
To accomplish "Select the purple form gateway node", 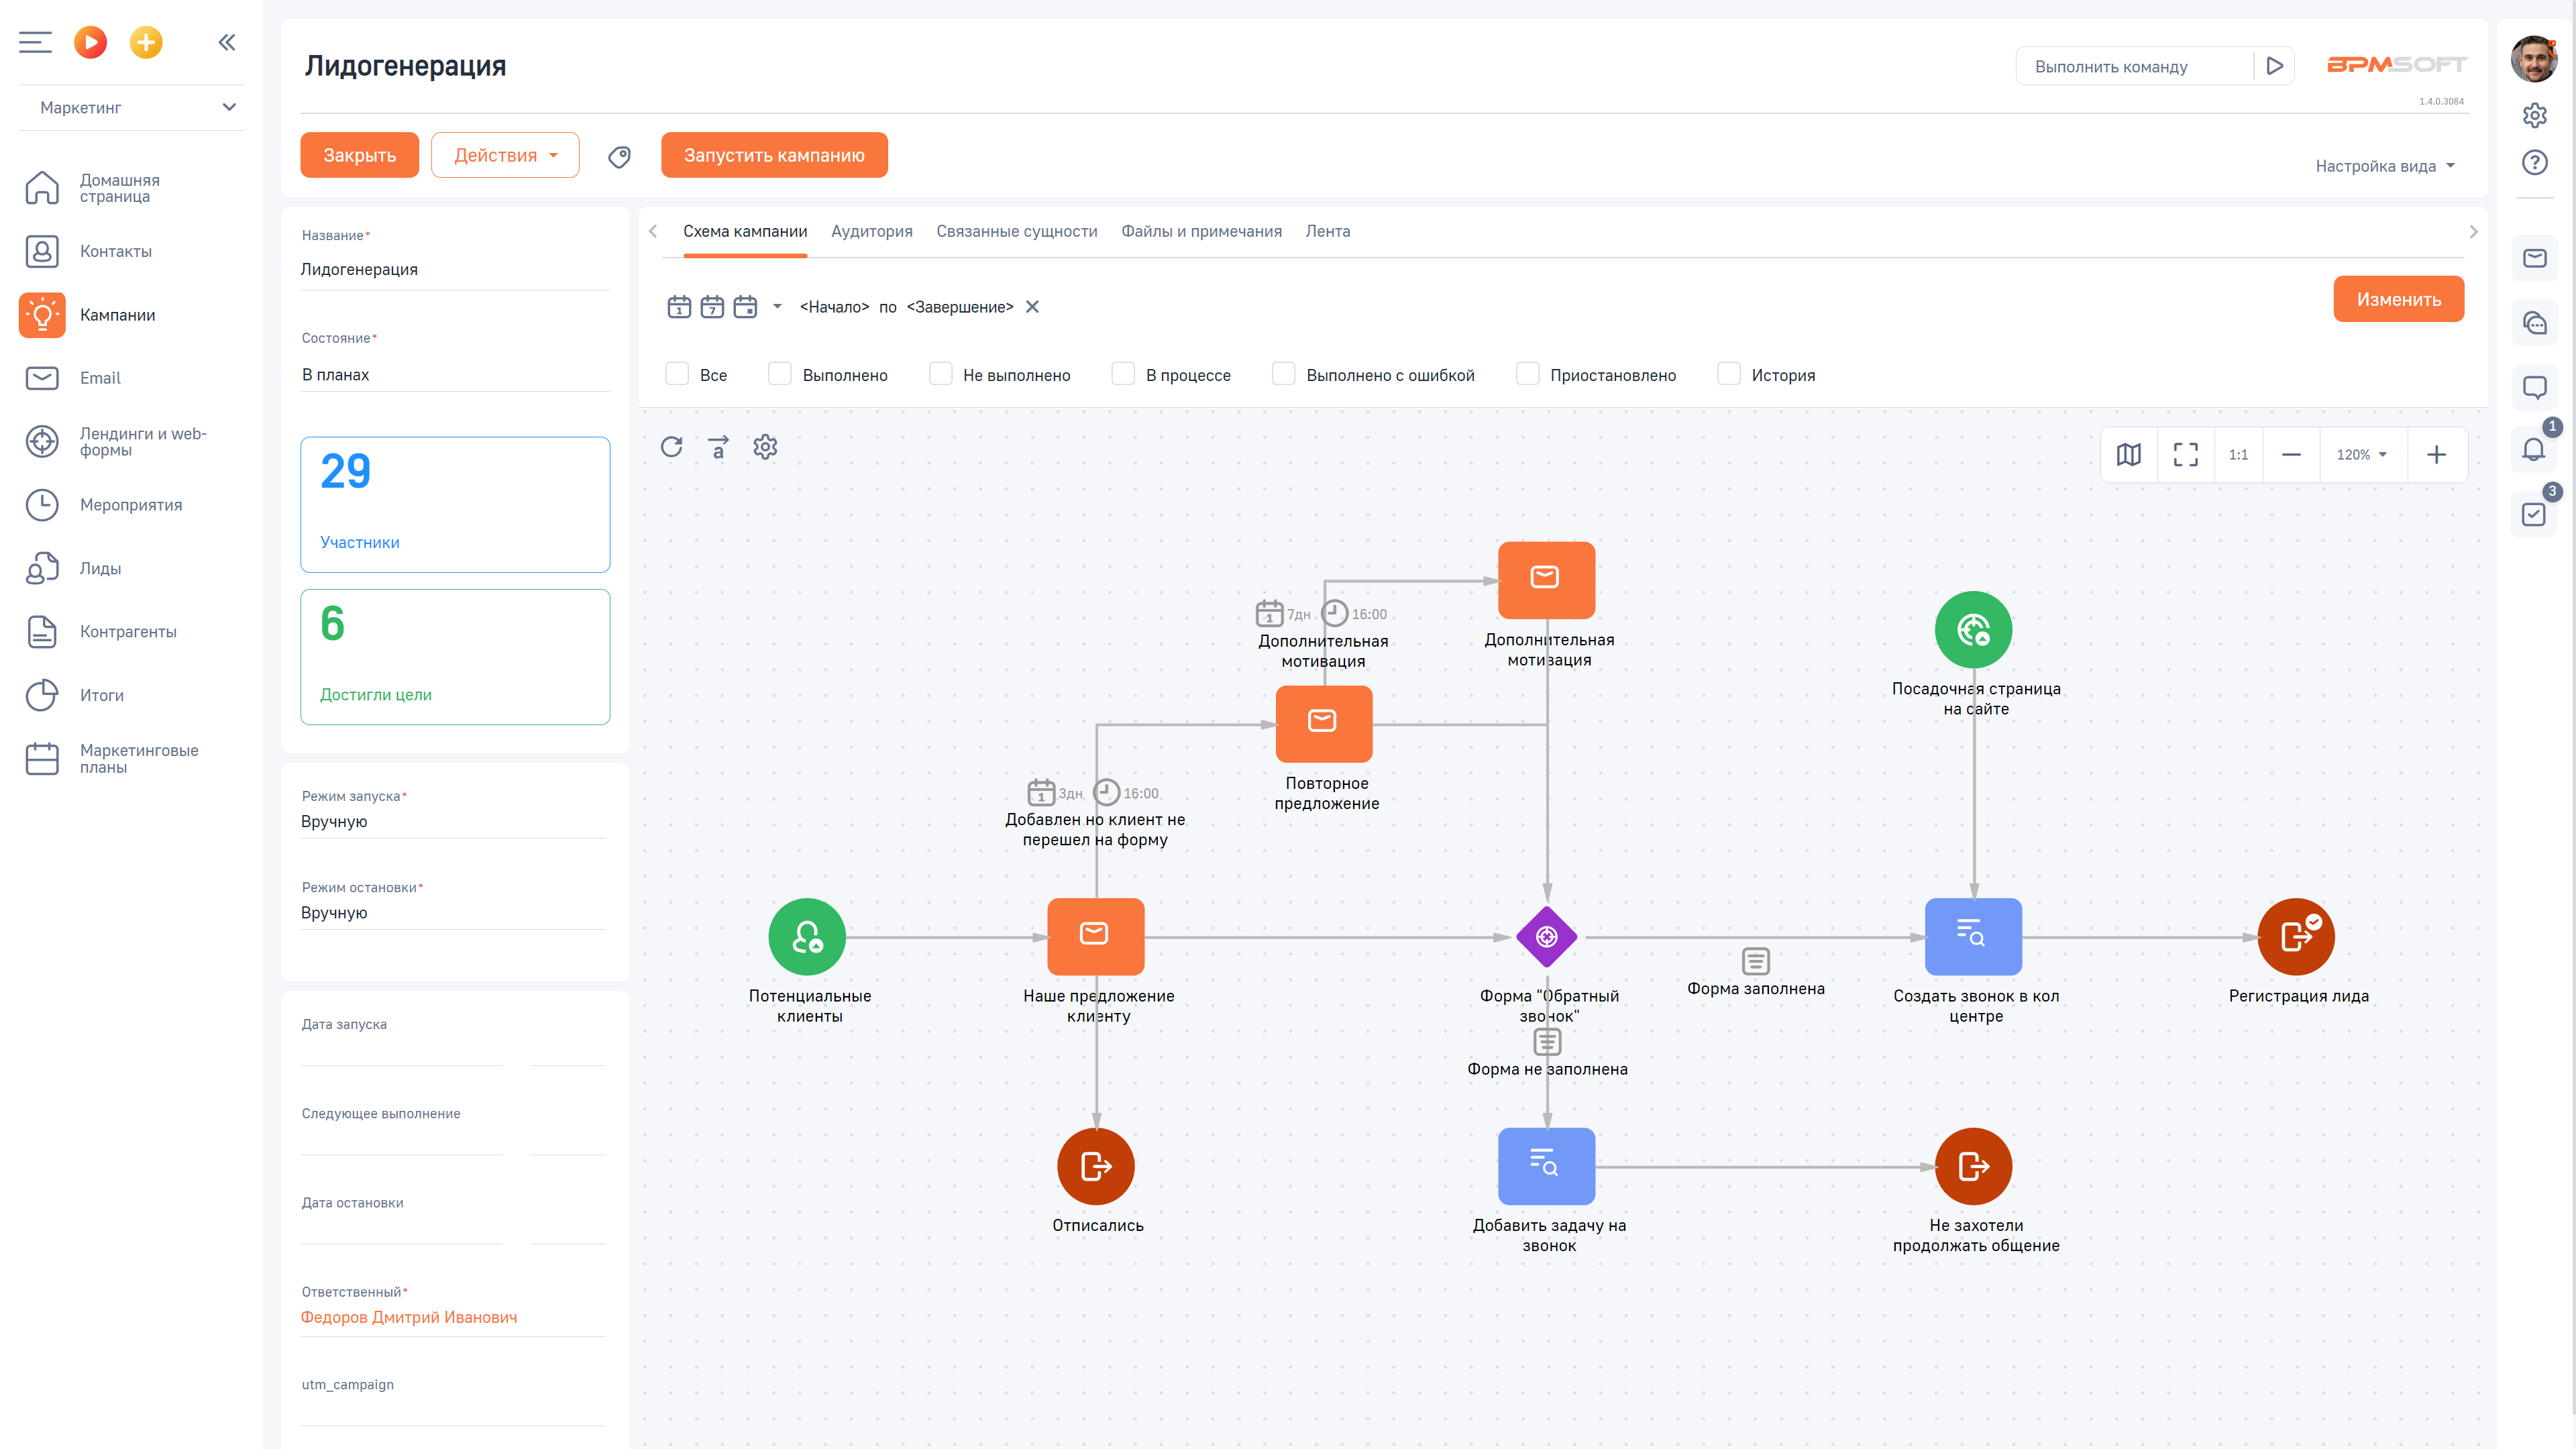I will click(1546, 937).
